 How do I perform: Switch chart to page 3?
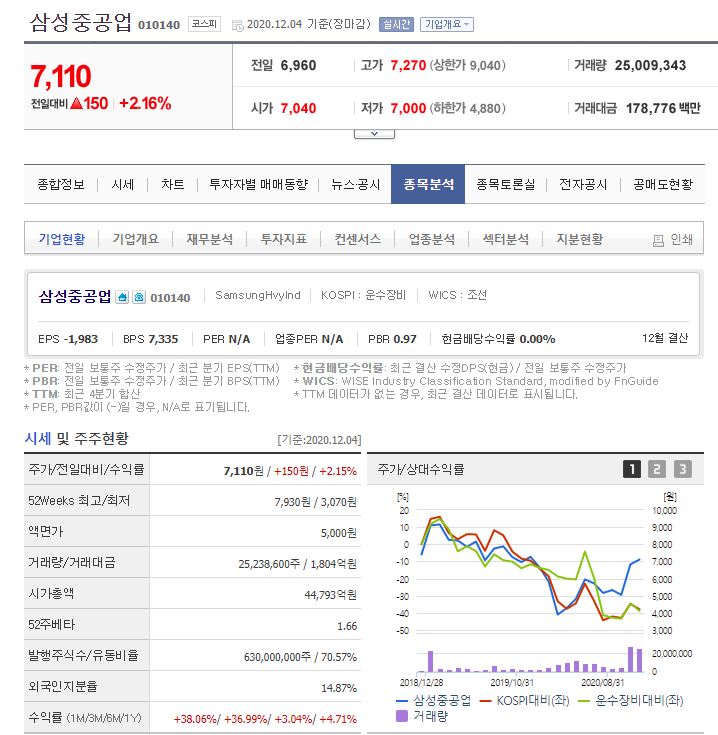[682, 469]
